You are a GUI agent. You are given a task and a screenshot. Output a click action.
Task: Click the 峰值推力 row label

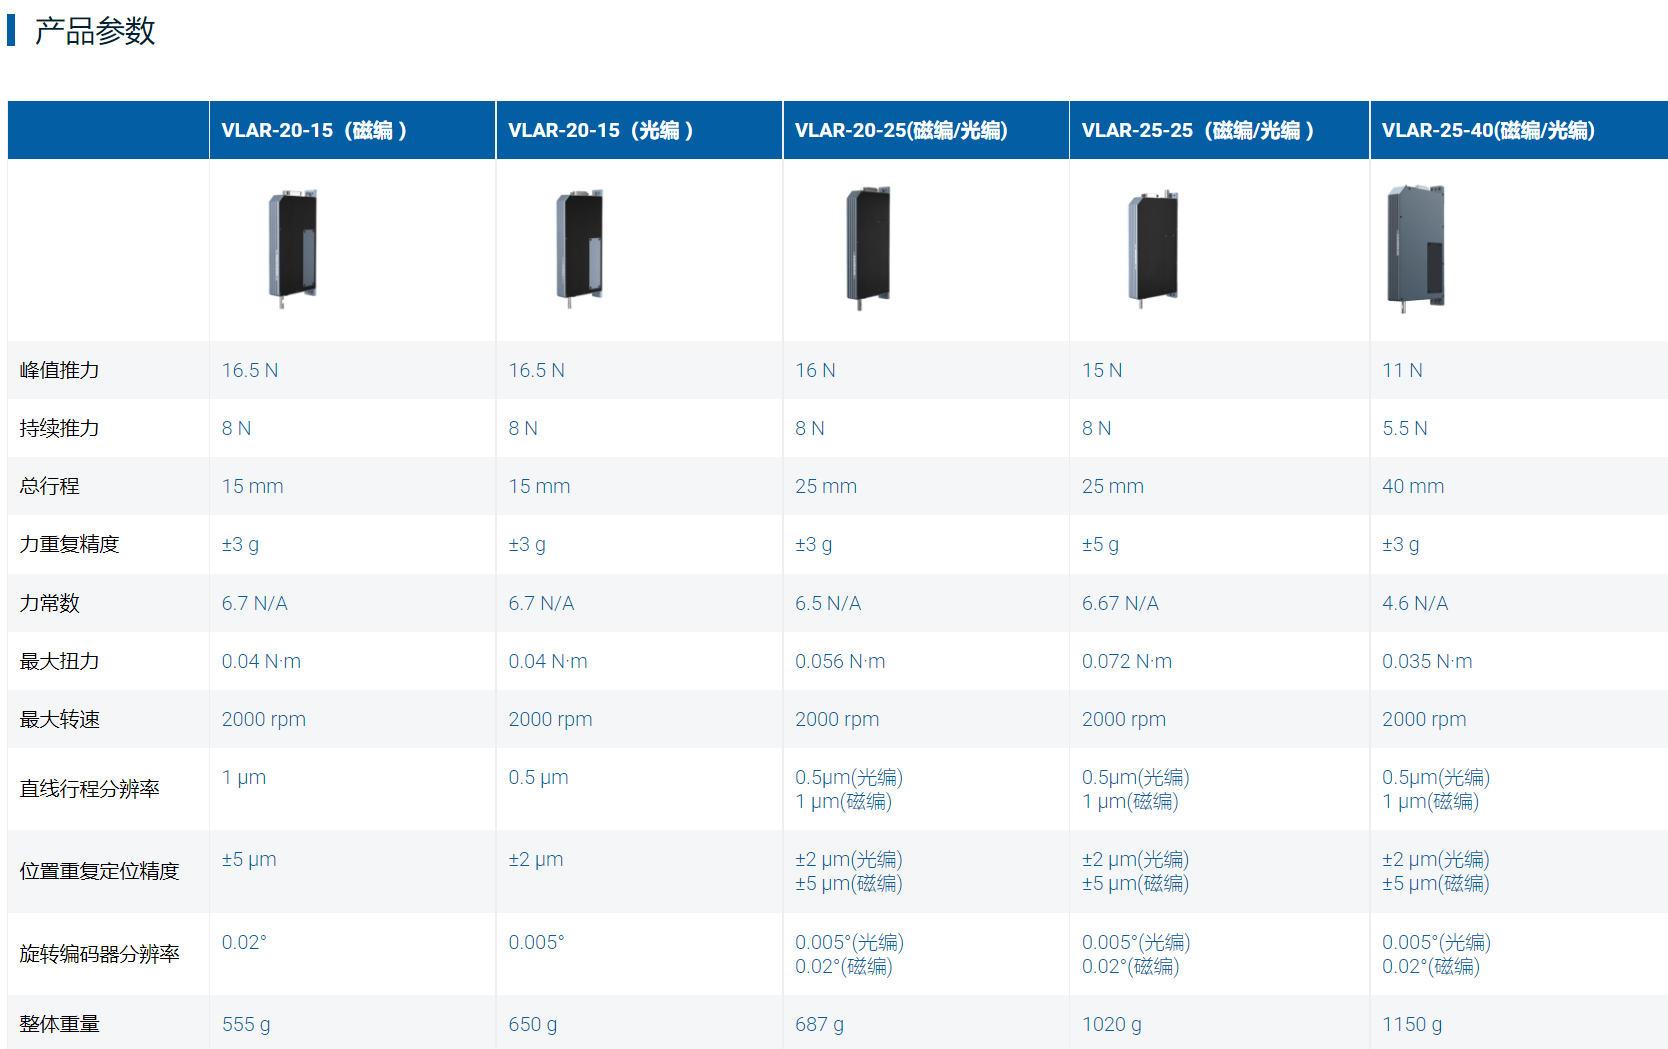click(59, 370)
